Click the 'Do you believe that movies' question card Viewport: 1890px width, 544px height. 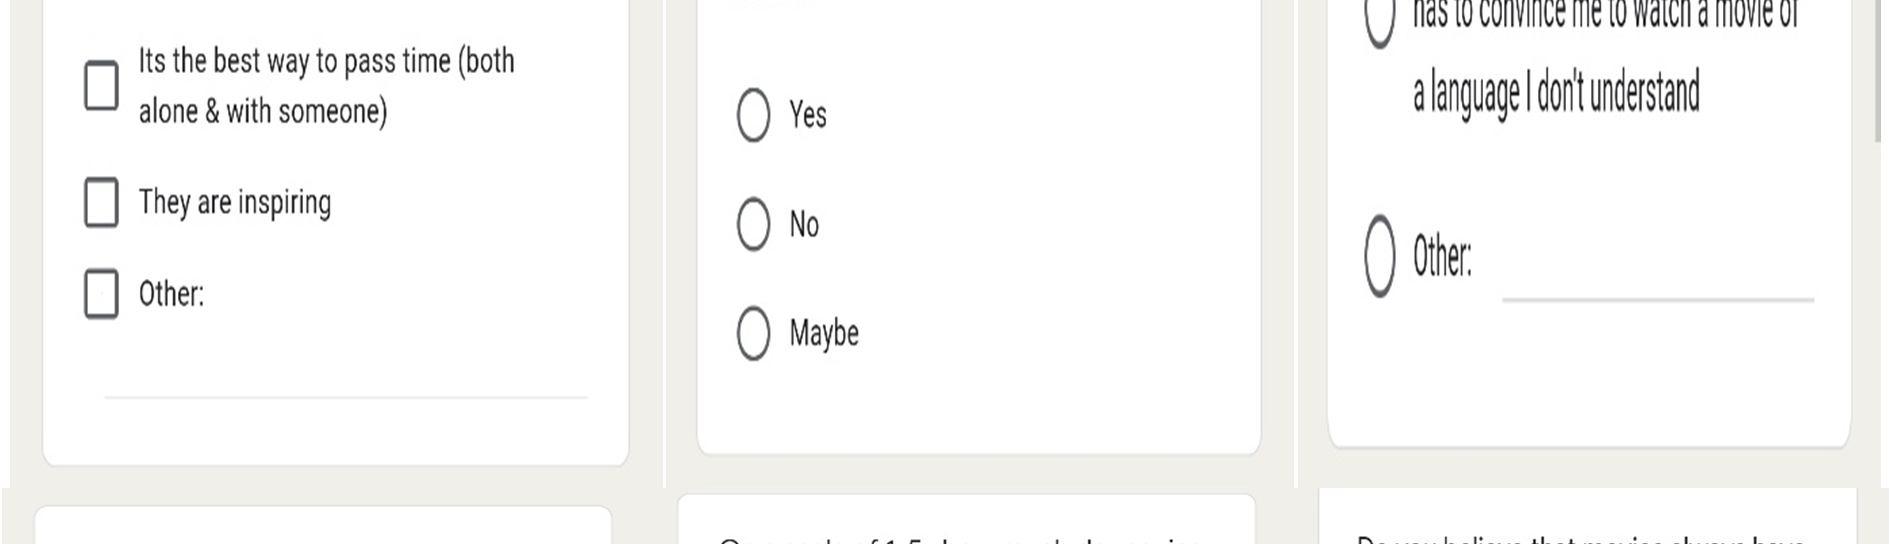(x=1588, y=517)
